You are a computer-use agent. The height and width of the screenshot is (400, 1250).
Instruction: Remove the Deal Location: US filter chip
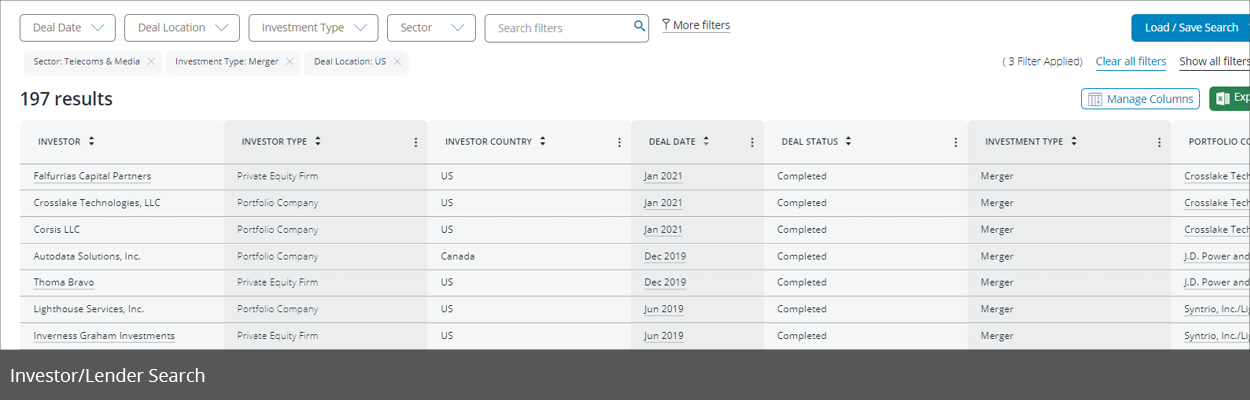coord(397,62)
